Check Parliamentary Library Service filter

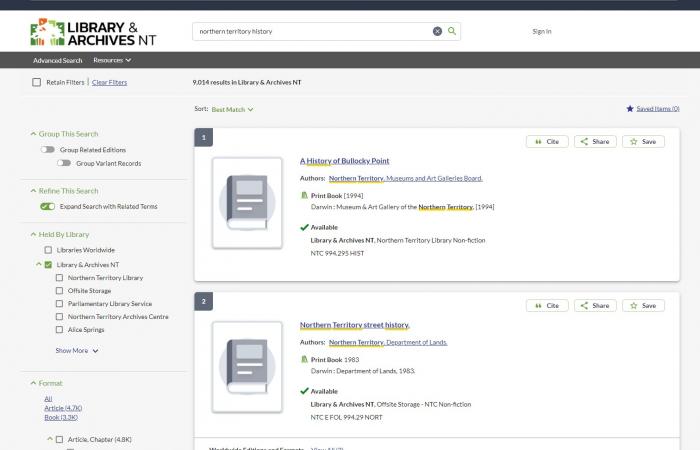(x=59, y=304)
